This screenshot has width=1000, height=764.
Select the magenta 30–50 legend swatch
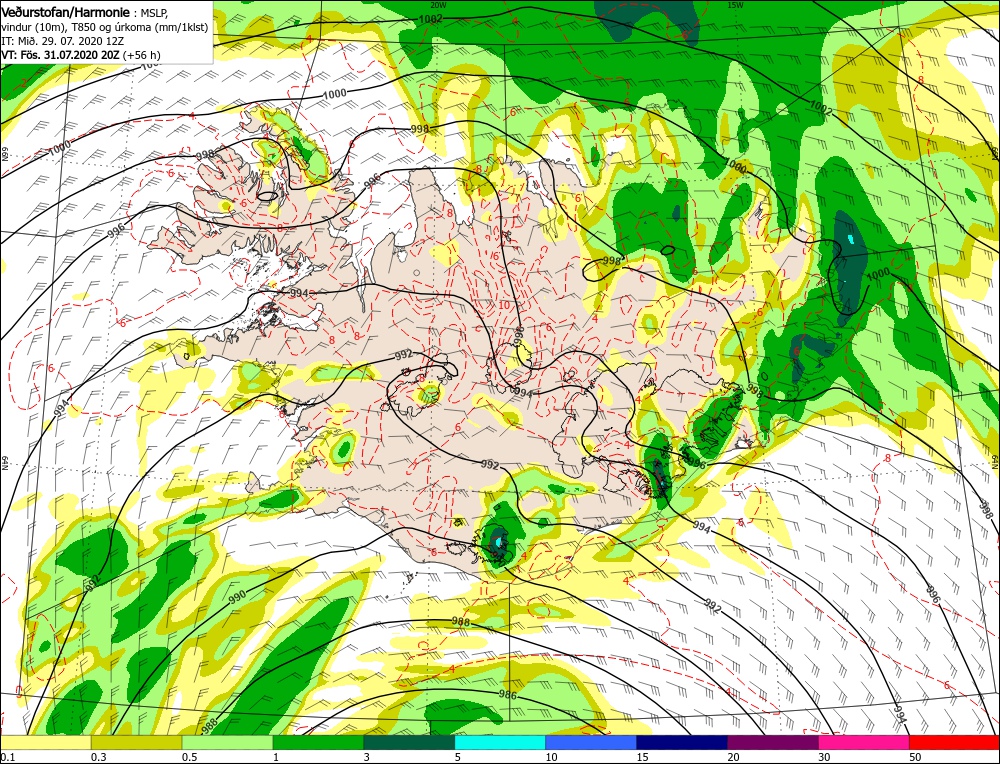pos(864,742)
